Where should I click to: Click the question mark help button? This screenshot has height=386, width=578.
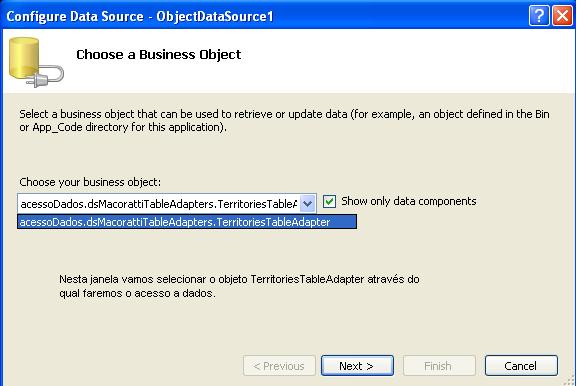point(539,16)
